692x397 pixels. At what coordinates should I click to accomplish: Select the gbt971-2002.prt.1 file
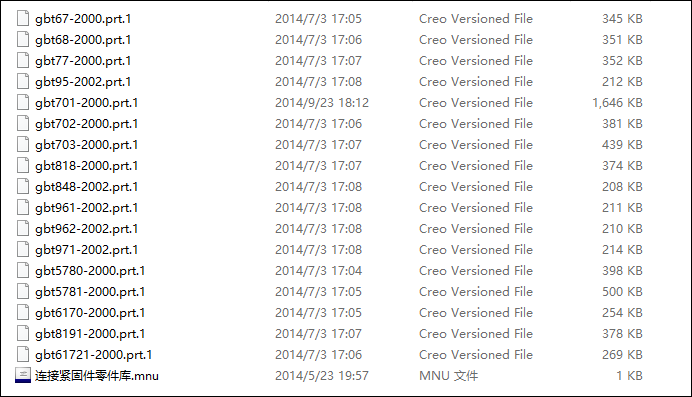(86, 250)
